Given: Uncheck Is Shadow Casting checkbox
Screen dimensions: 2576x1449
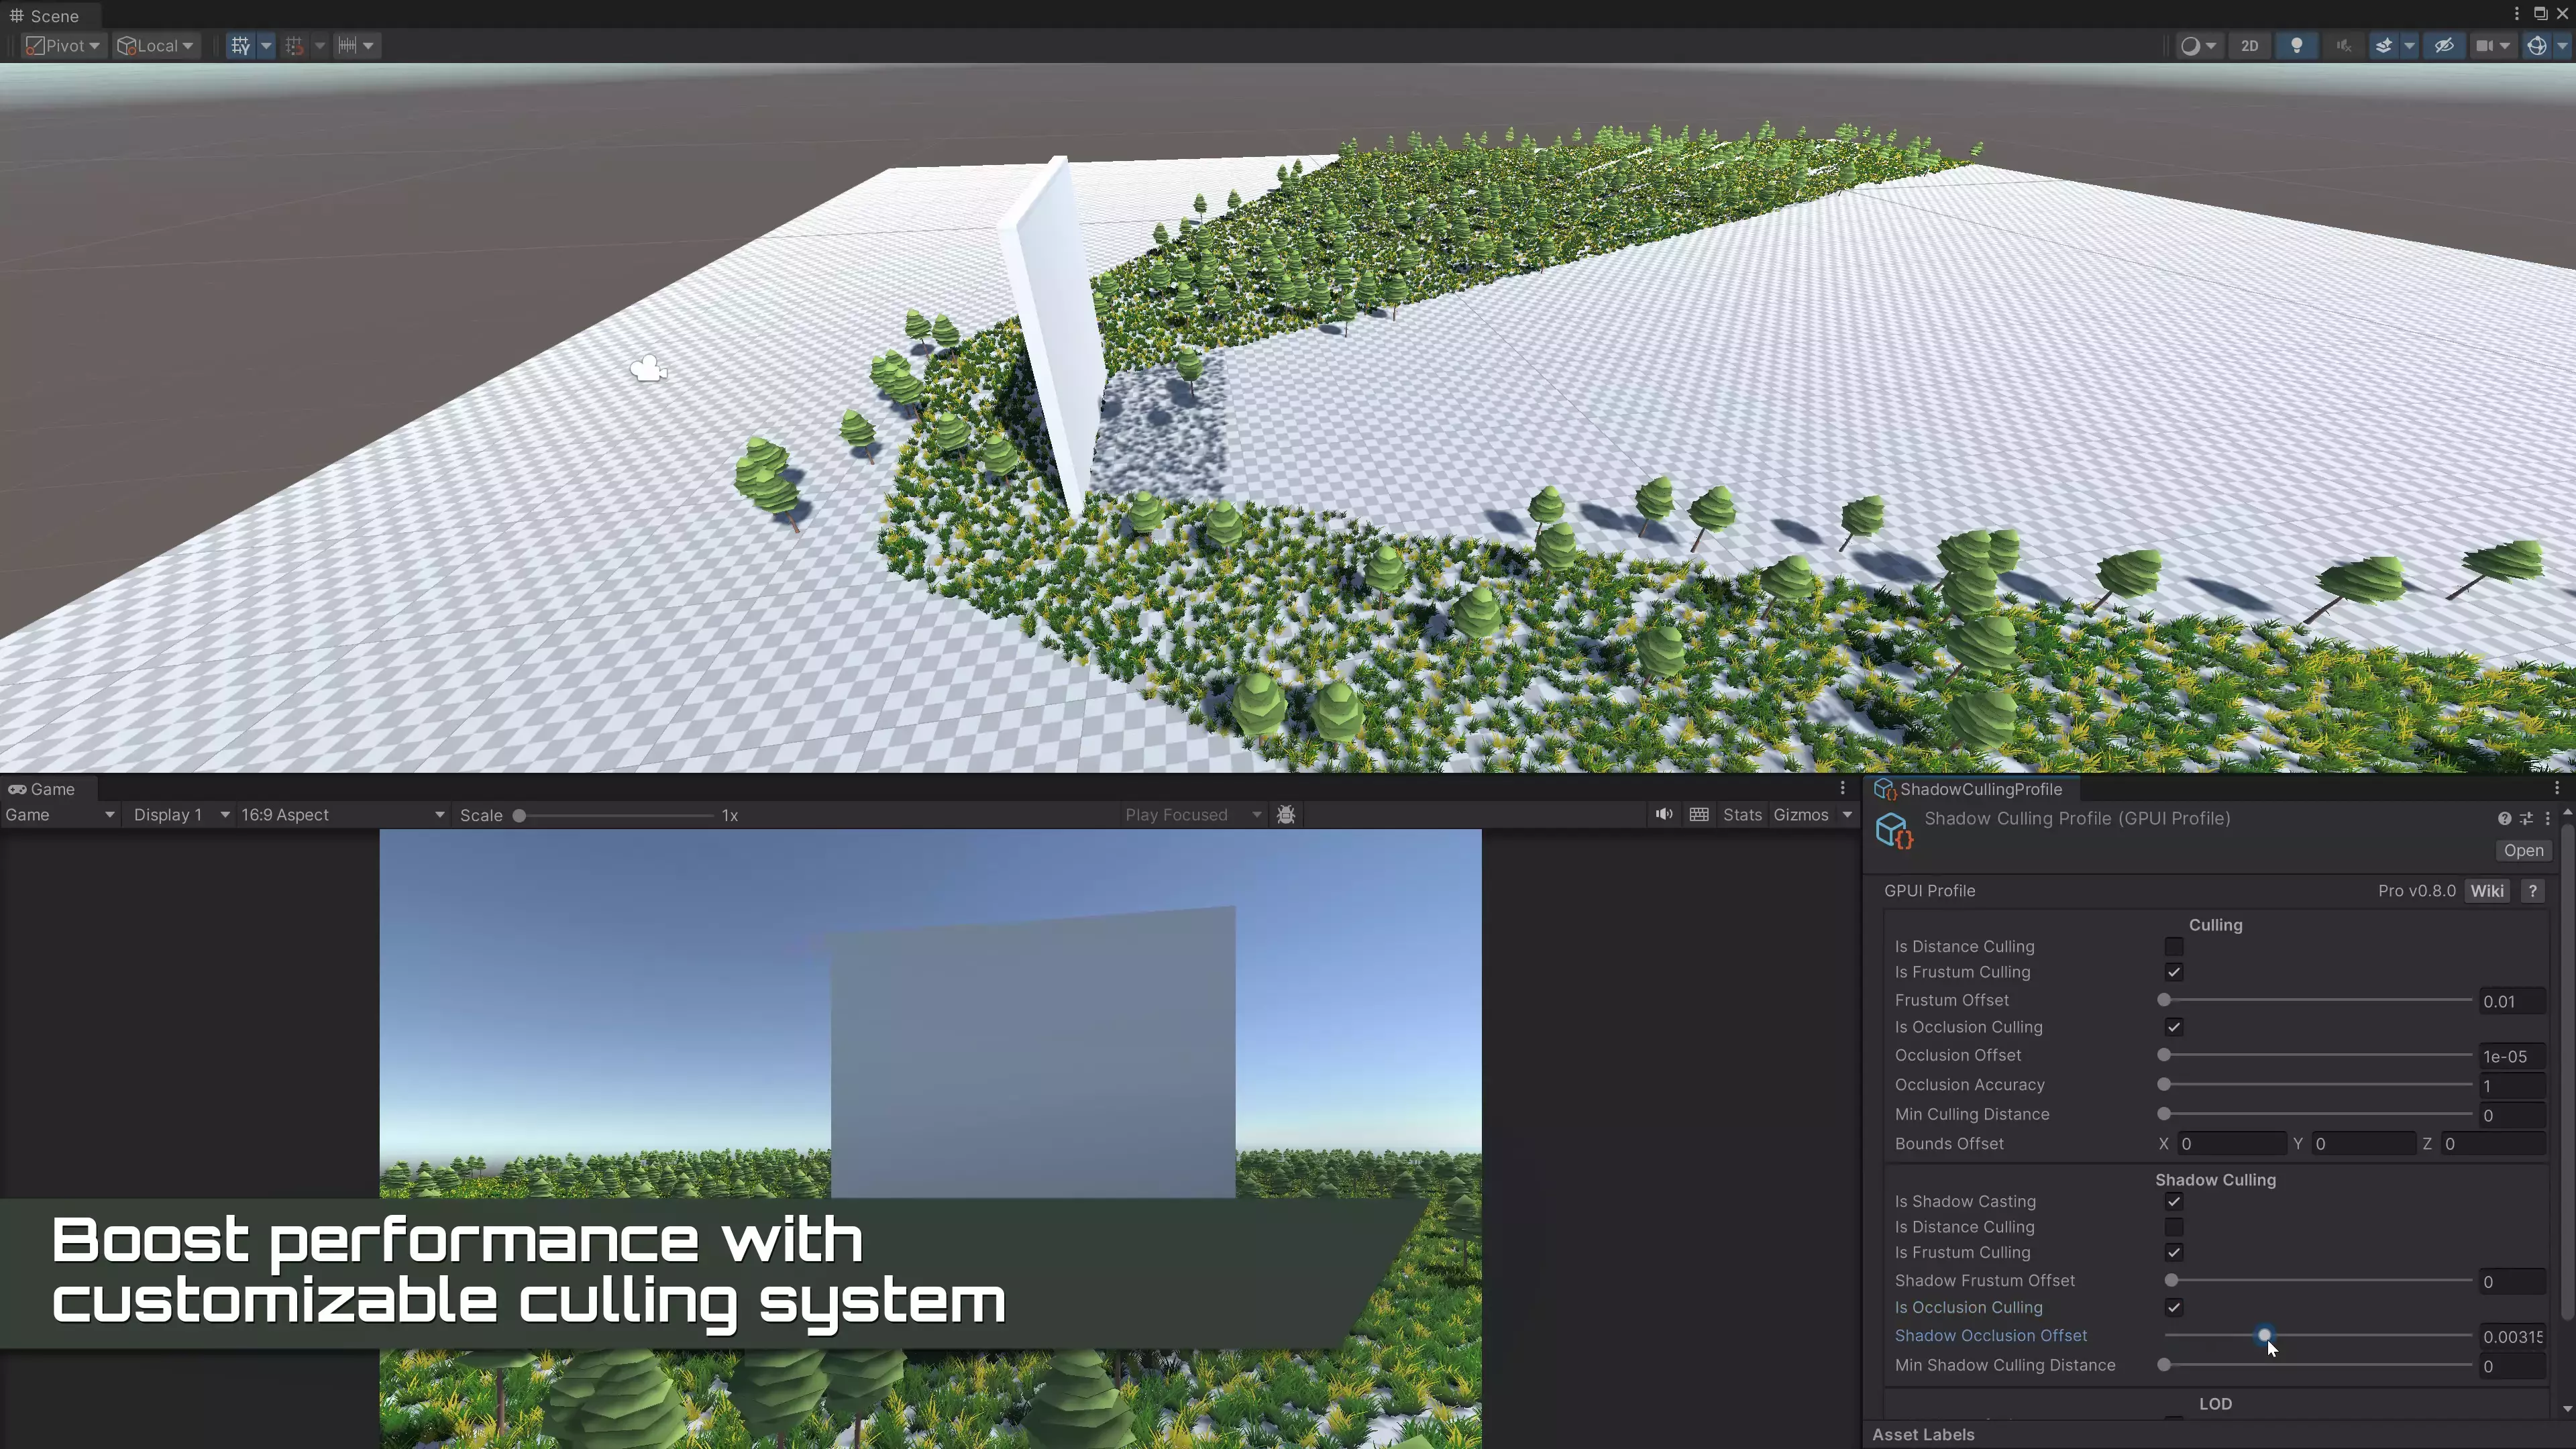Looking at the screenshot, I should tap(2173, 1201).
